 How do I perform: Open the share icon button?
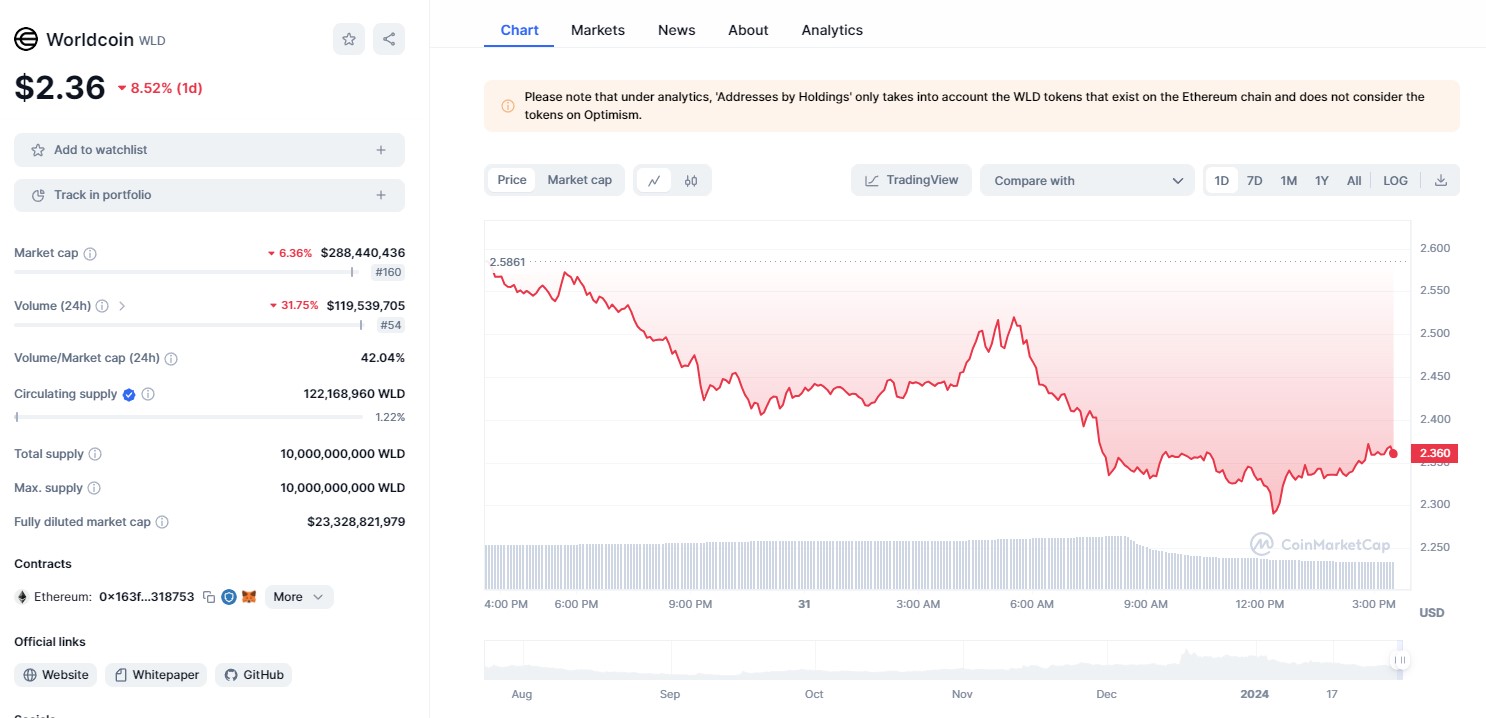[x=389, y=39]
